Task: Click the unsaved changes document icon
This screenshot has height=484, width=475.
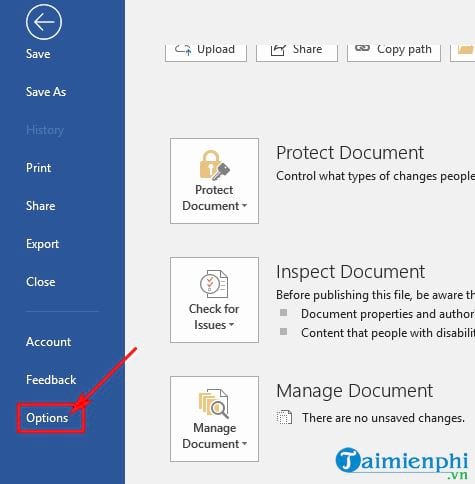Action: click(x=284, y=417)
